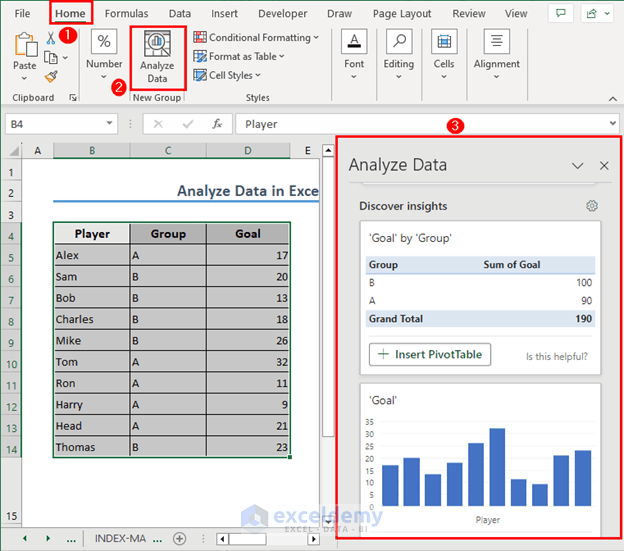This screenshot has width=624, height=551.
Task: Go to previous sheet tab arrow
Action: tap(25, 538)
